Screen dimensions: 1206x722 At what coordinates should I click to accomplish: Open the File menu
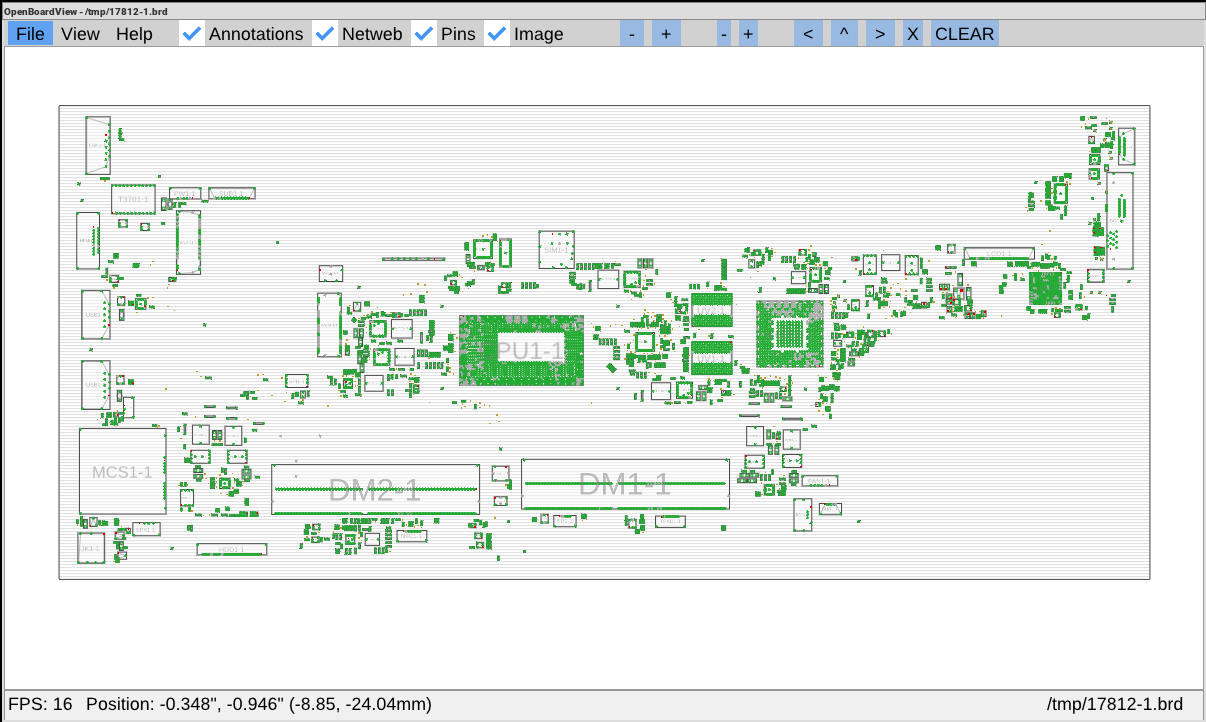click(30, 34)
